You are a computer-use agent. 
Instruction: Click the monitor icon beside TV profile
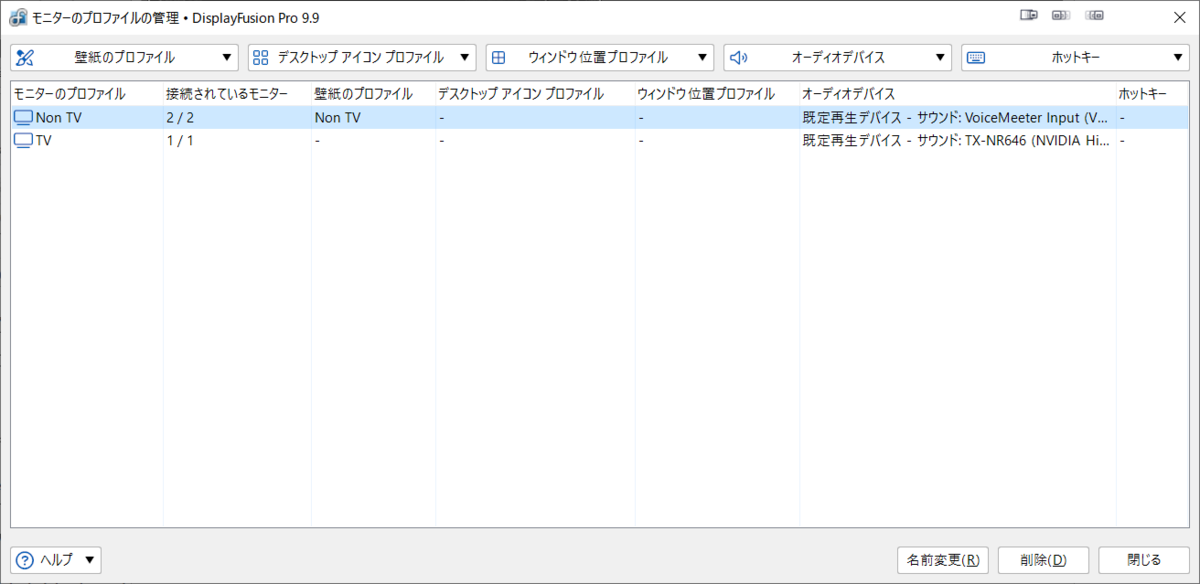tap(22, 140)
